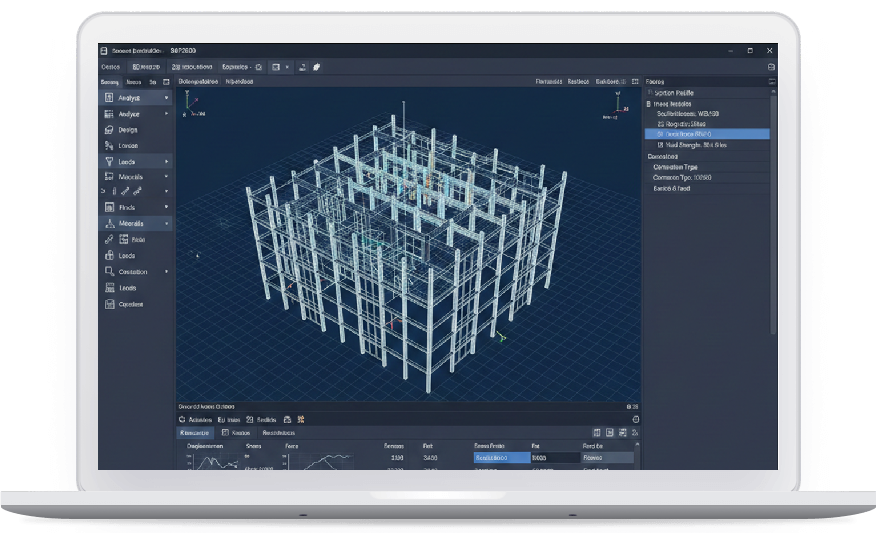876x533 pixels.
Task: Click the funnel icon in the left sidebar
Action: pos(109,161)
